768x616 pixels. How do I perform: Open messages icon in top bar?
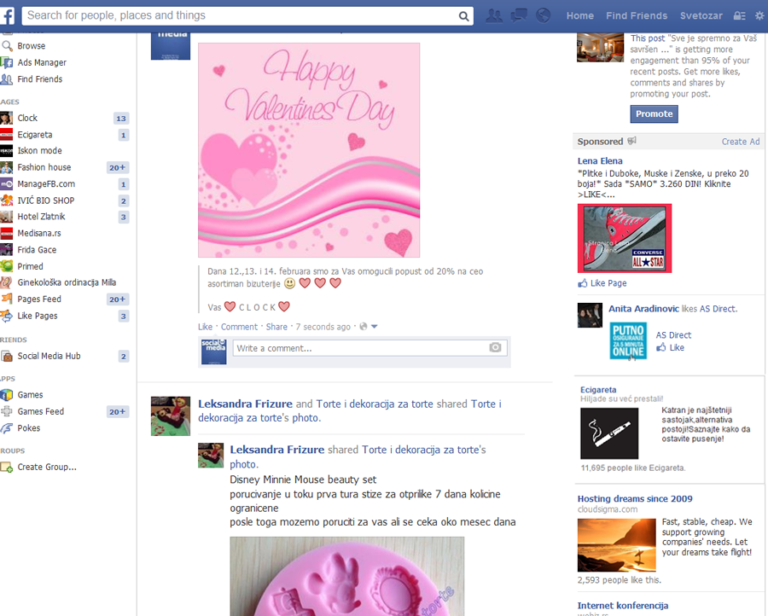[519, 16]
